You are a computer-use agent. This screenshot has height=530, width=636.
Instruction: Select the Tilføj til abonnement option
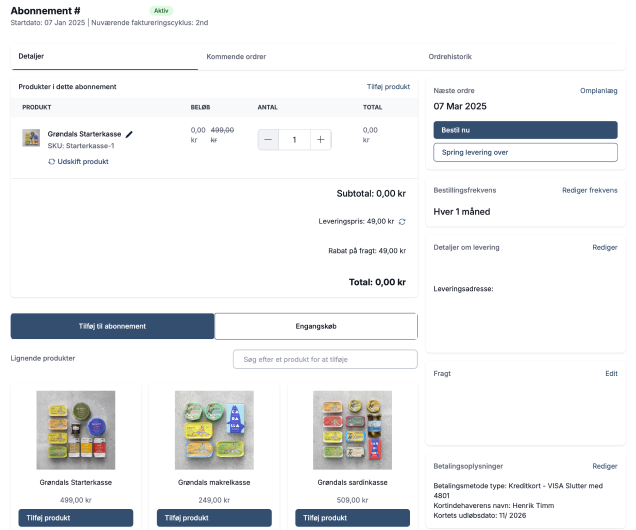[112, 326]
